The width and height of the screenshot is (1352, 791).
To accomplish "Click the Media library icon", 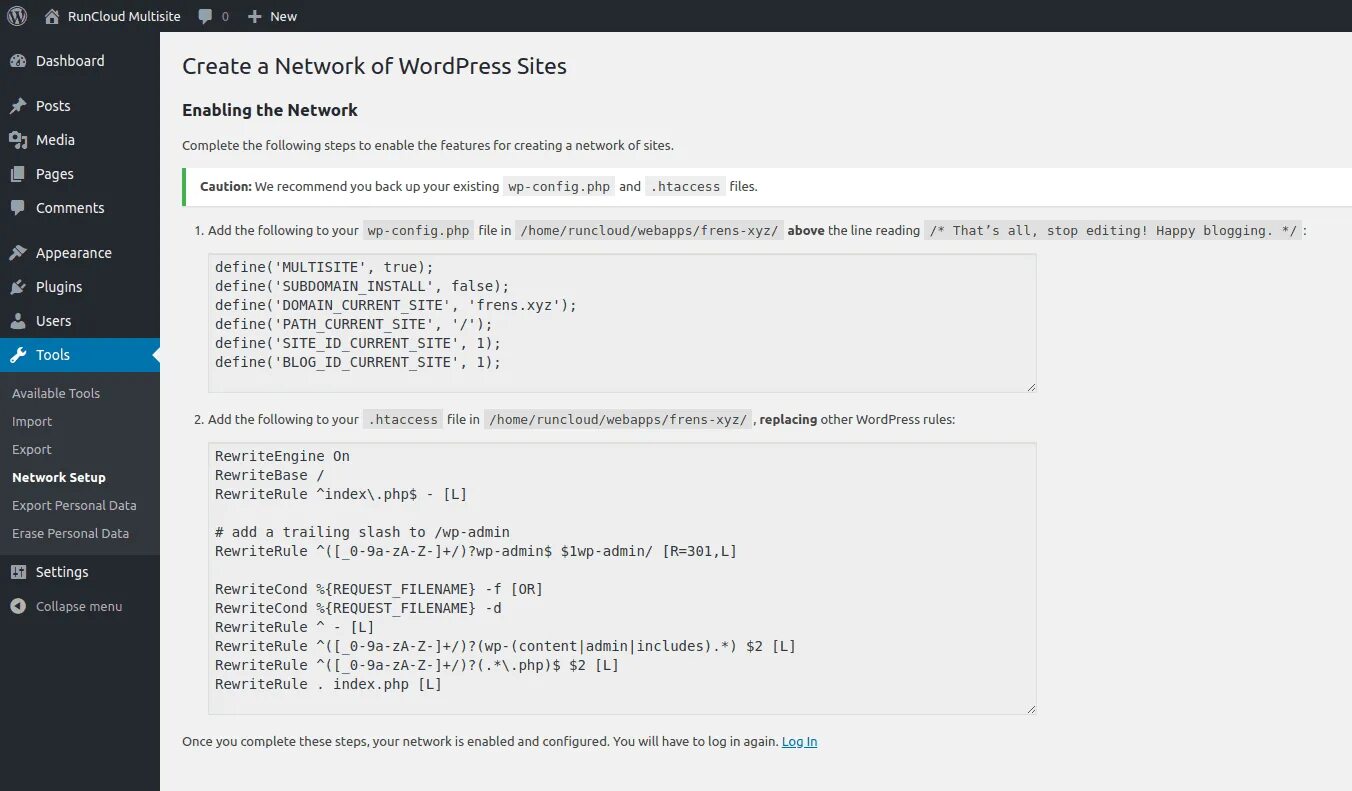I will tap(18, 140).
